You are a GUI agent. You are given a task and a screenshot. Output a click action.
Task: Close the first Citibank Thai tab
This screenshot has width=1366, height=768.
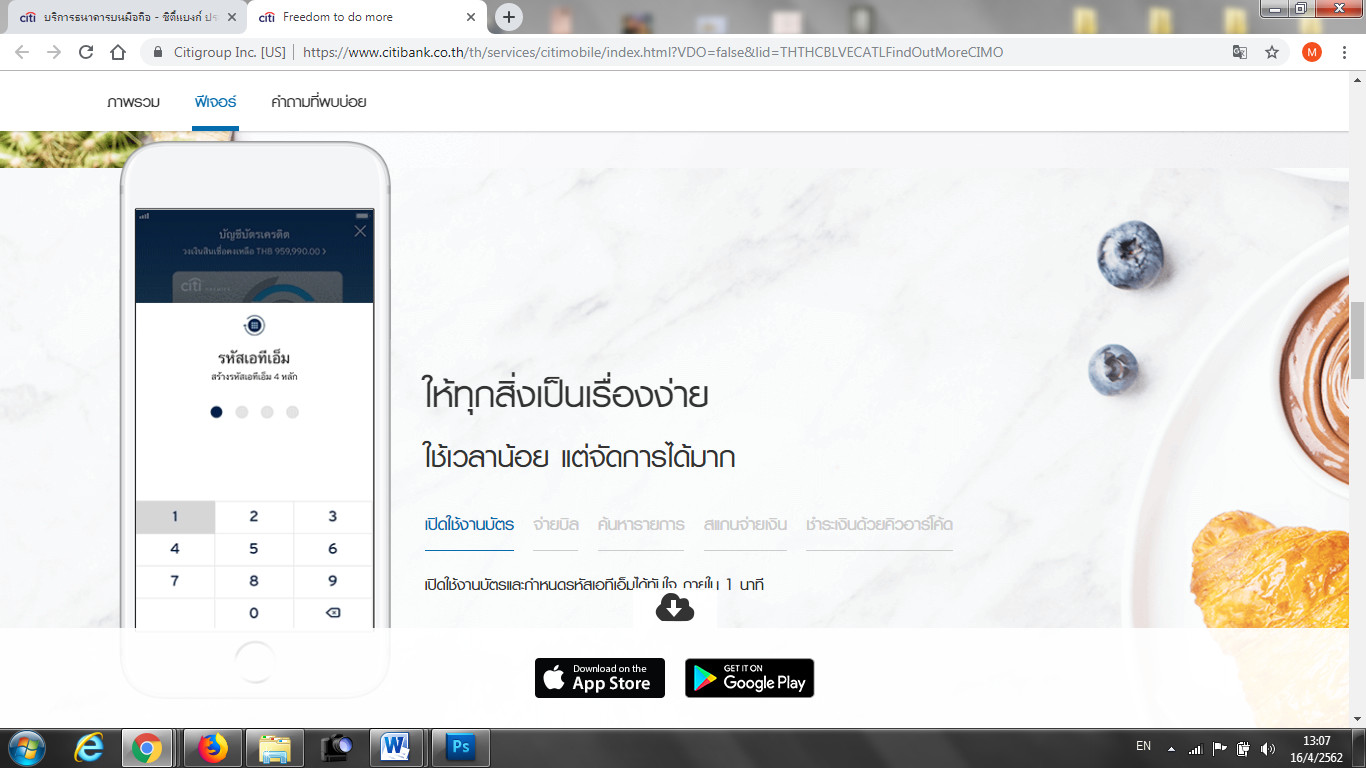(x=232, y=17)
